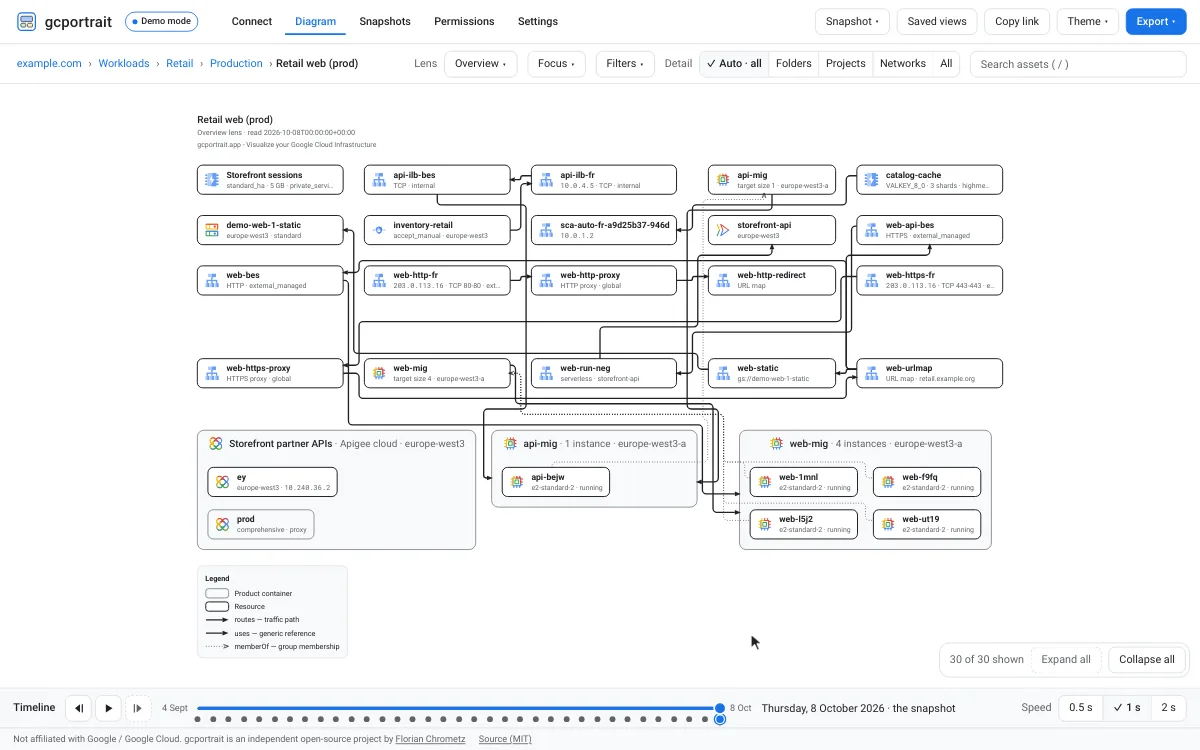The height and width of the screenshot is (750, 1200).
Task: Open the Export dropdown menu
Action: tap(1156, 21)
